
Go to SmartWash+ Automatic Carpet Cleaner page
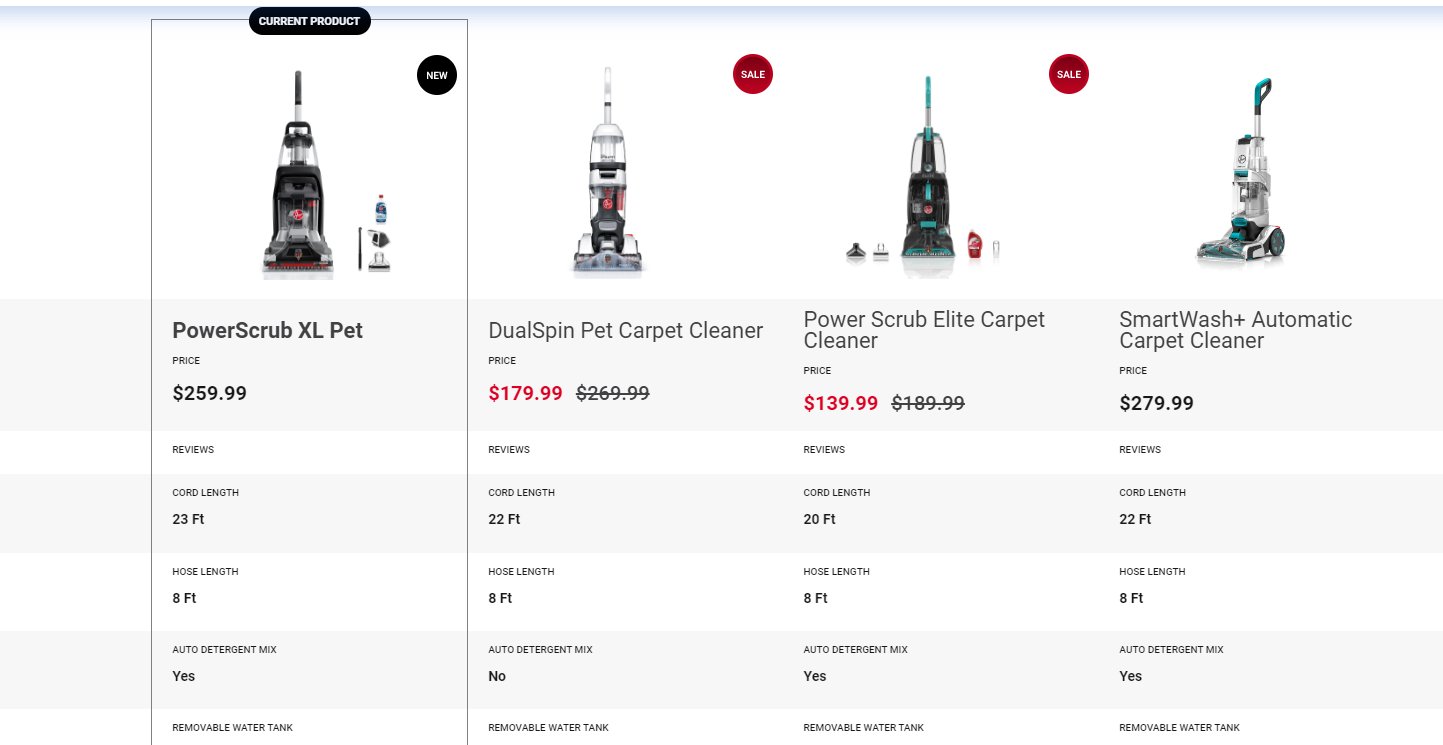pos(1235,330)
